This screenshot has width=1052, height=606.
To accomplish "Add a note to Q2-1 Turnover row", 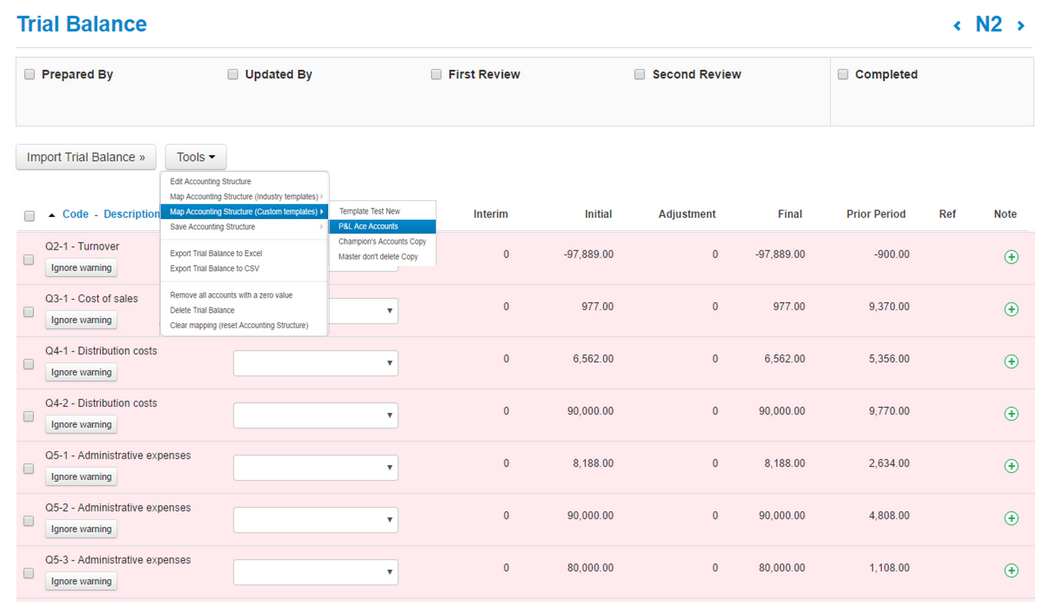I will pos(1011,257).
